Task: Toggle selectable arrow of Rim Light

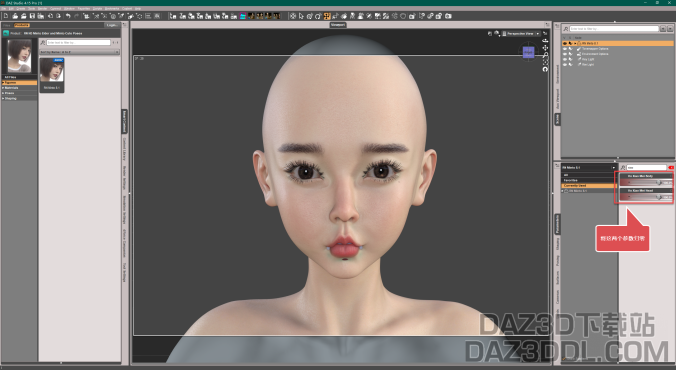Action: [x=570, y=64]
